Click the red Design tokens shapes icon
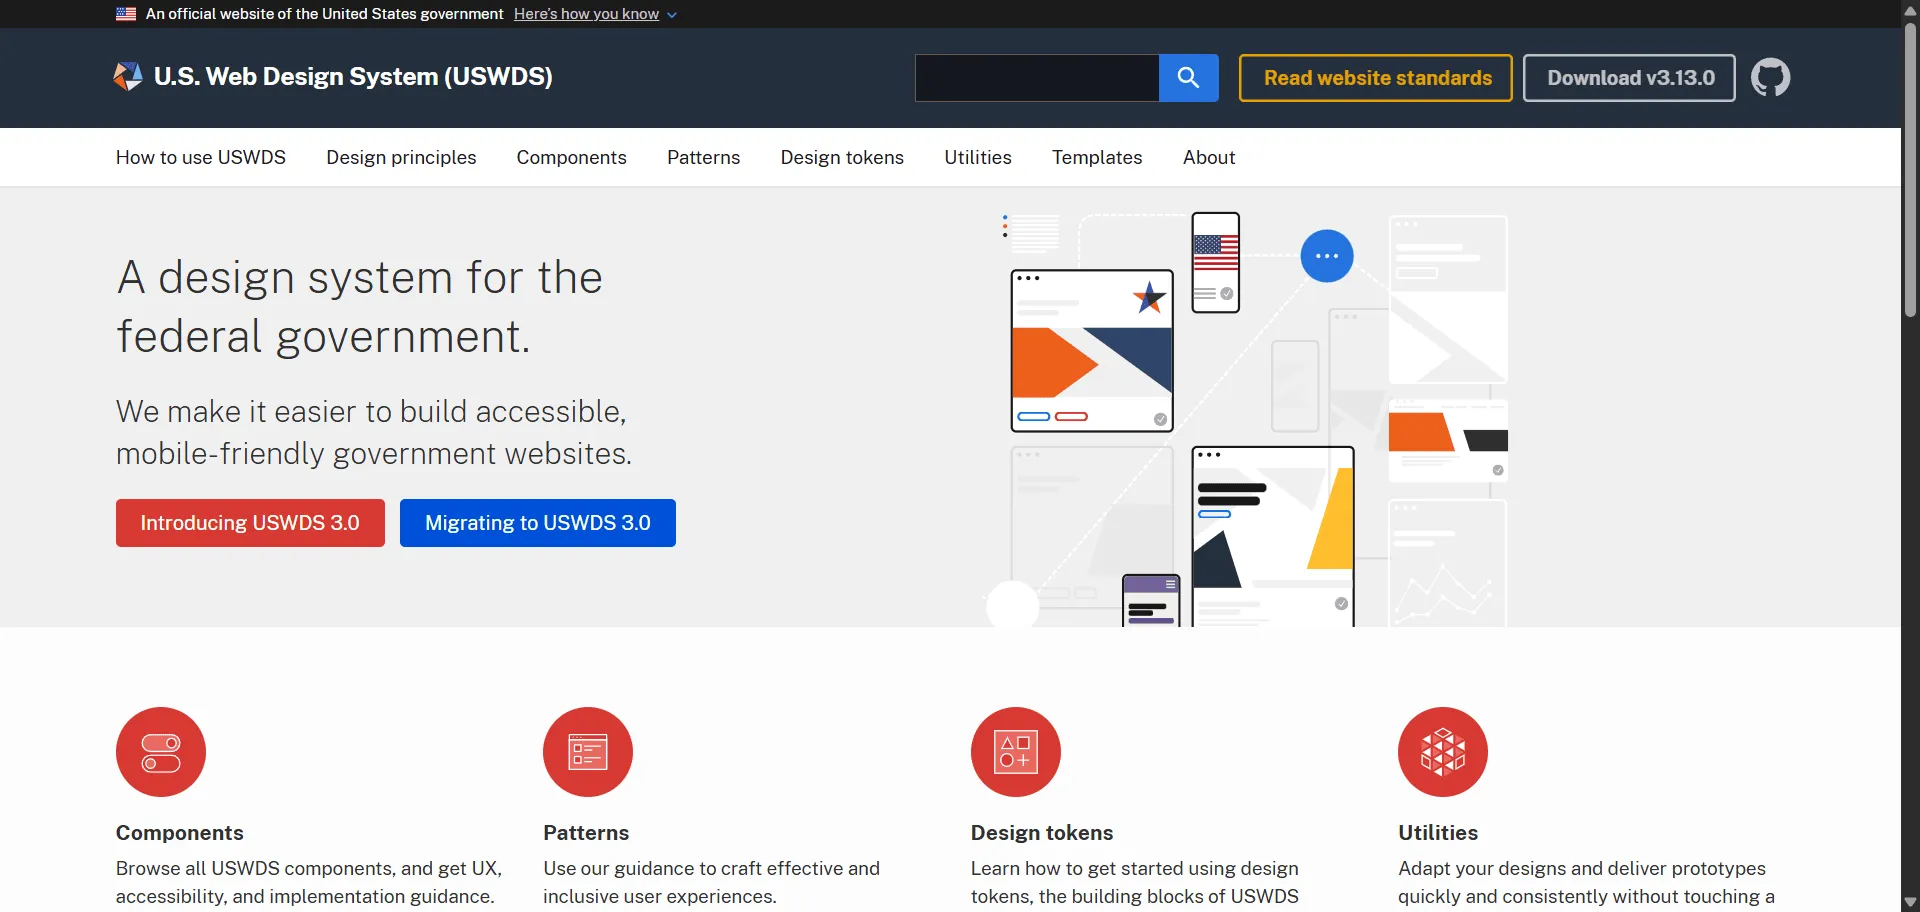The width and height of the screenshot is (1920, 912). pos(1015,752)
